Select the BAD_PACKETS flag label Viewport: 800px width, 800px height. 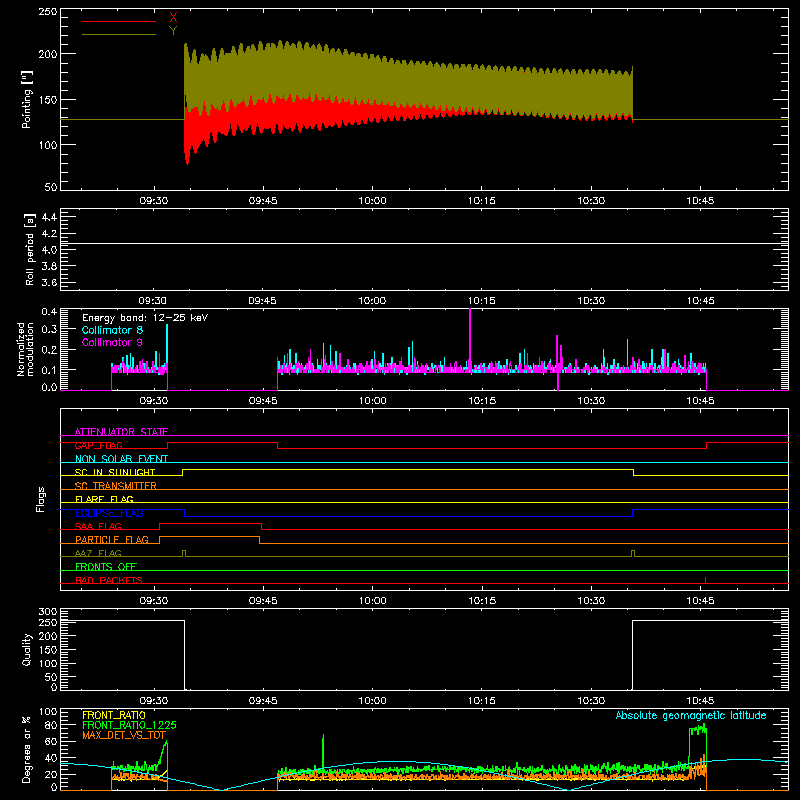(109, 580)
